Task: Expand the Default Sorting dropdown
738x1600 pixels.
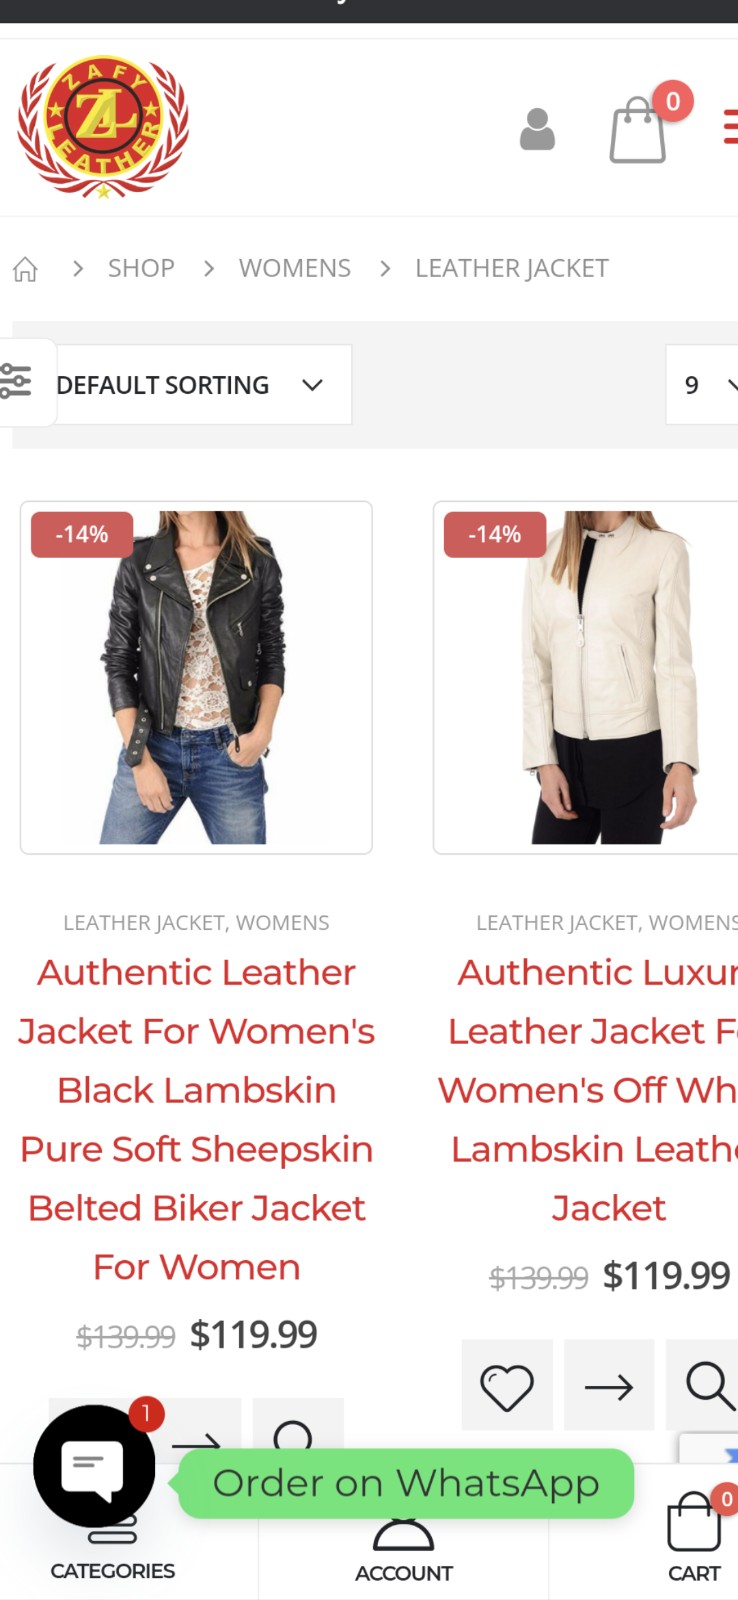Action: pyautogui.click(x=203, y=385)
